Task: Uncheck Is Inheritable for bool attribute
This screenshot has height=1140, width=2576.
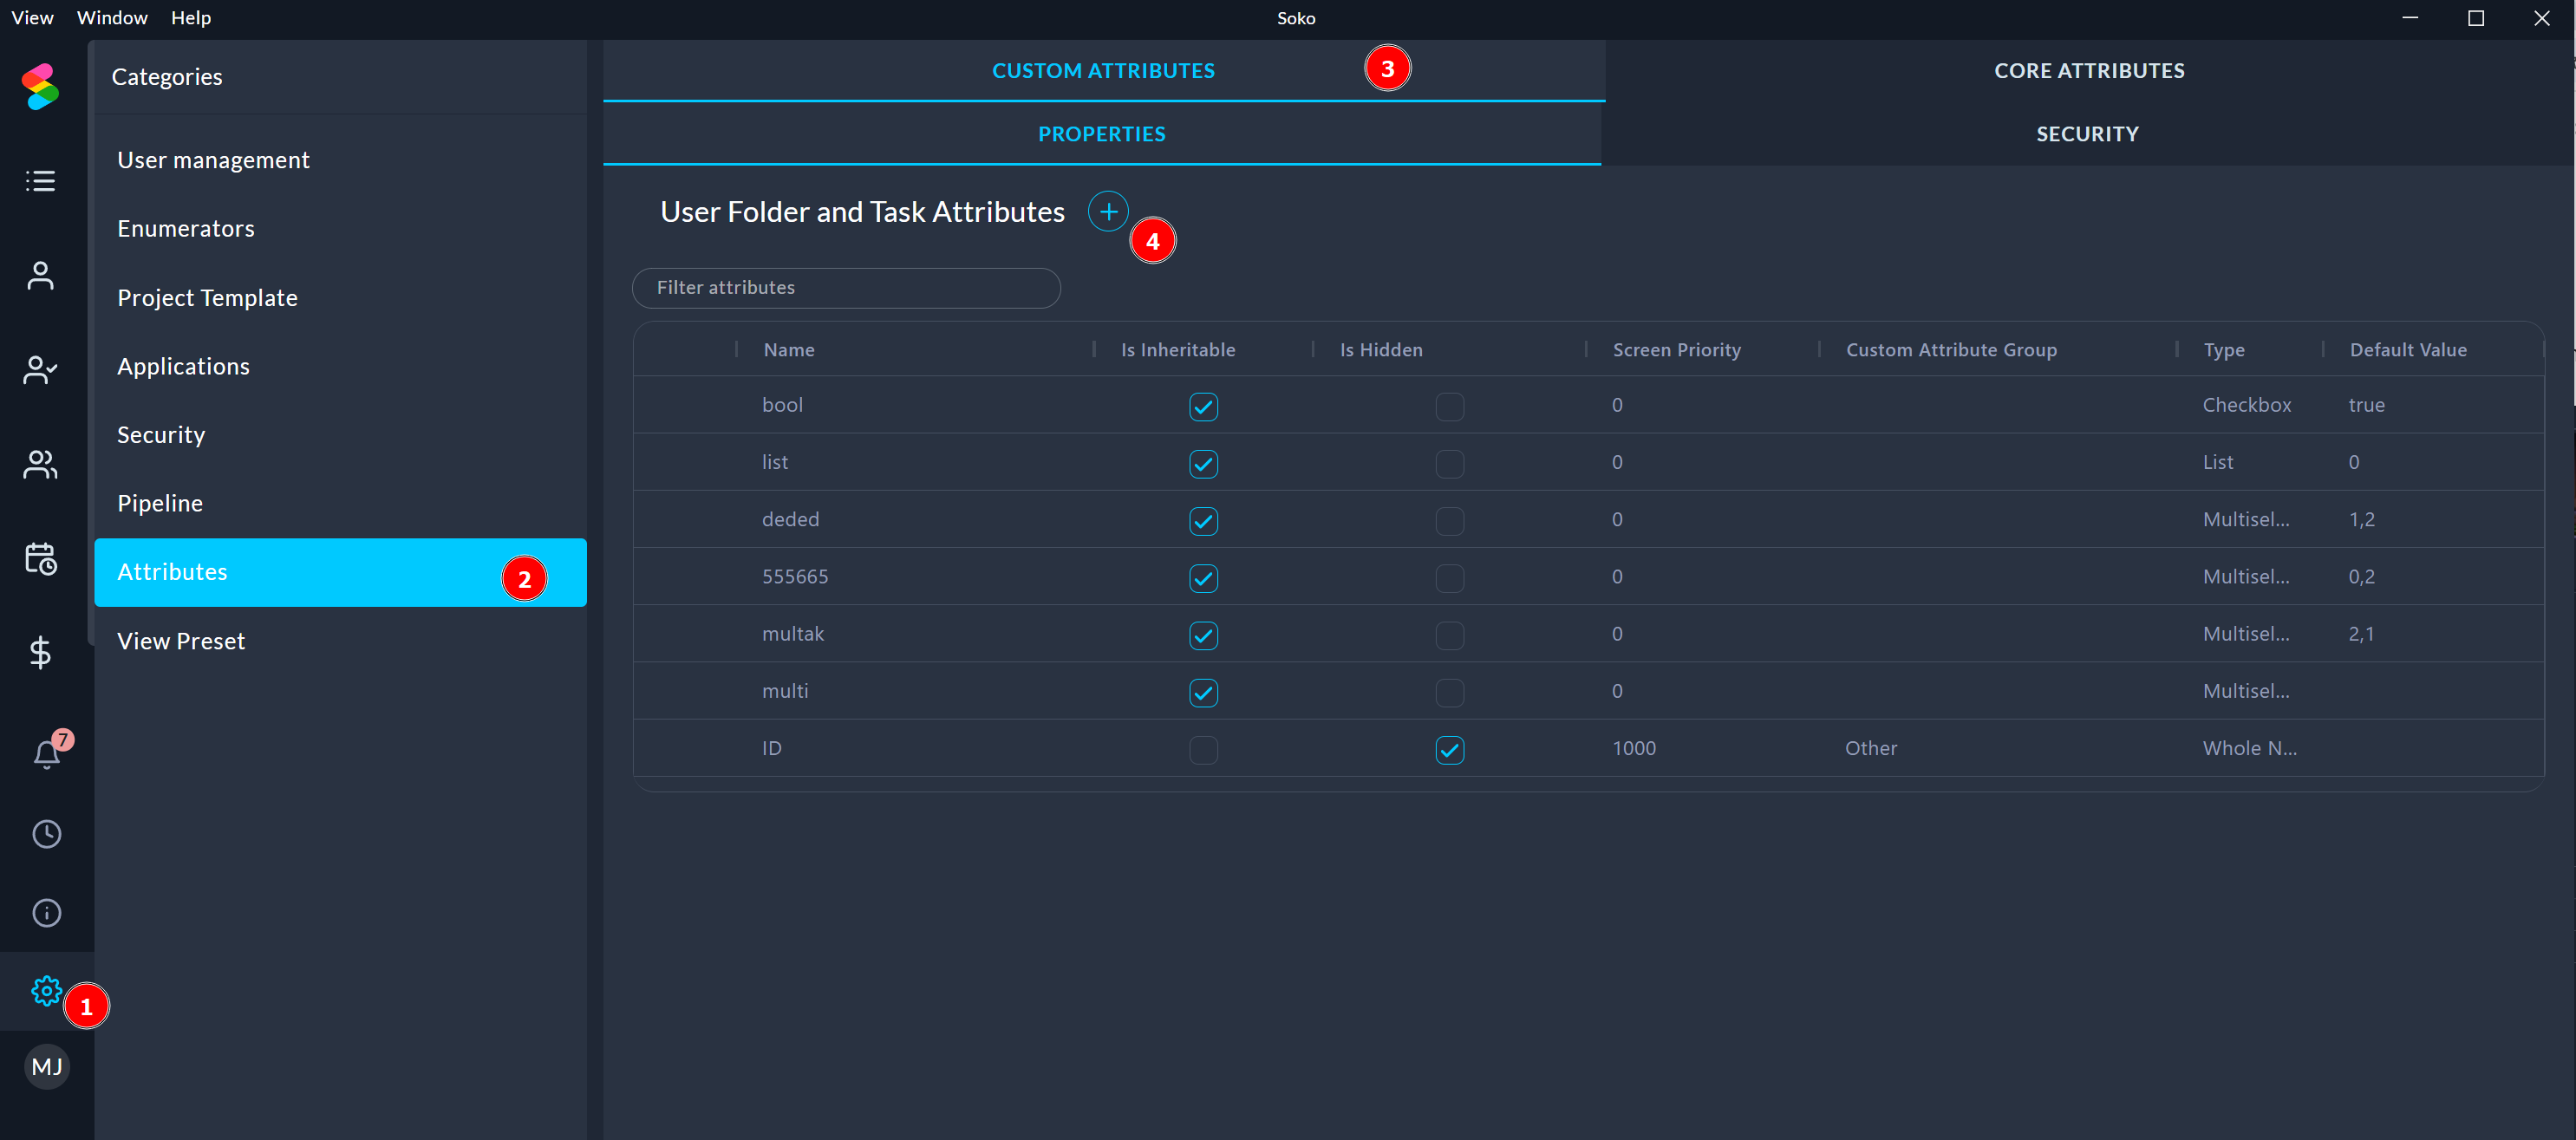Action: (1203, 406)
